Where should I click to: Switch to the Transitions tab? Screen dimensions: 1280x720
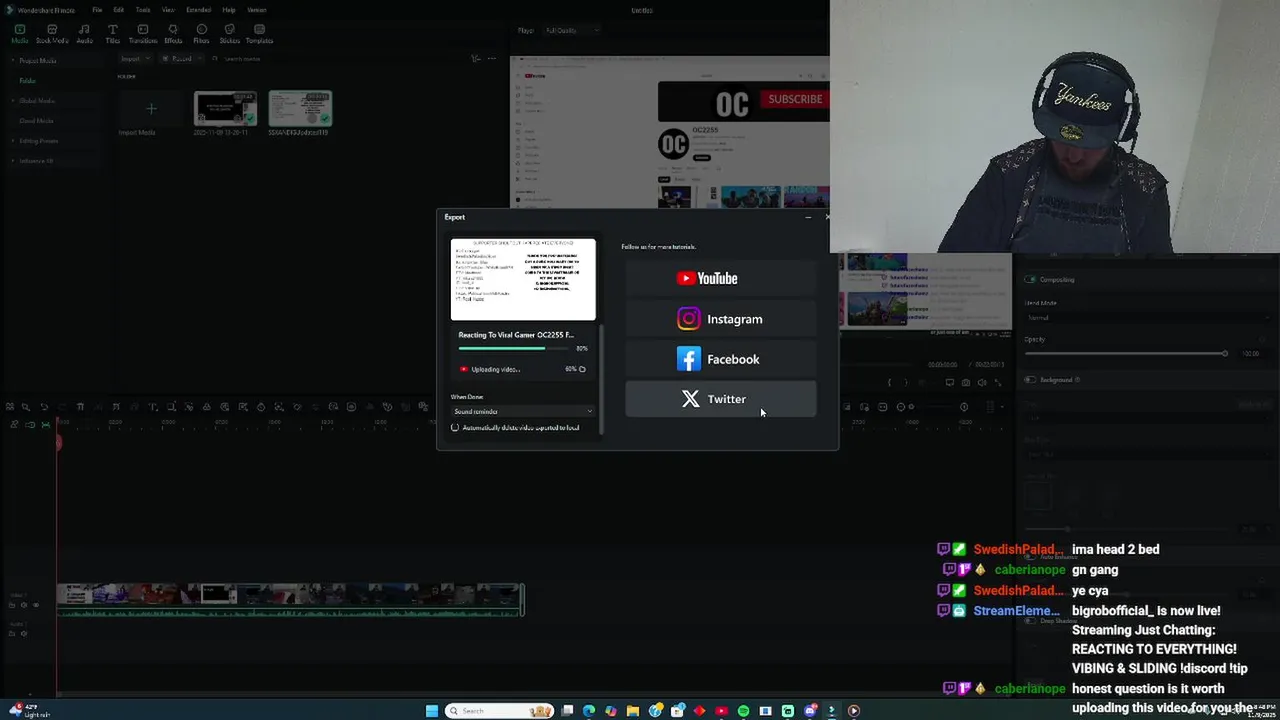pyautogui.click(x=143, y=34)
